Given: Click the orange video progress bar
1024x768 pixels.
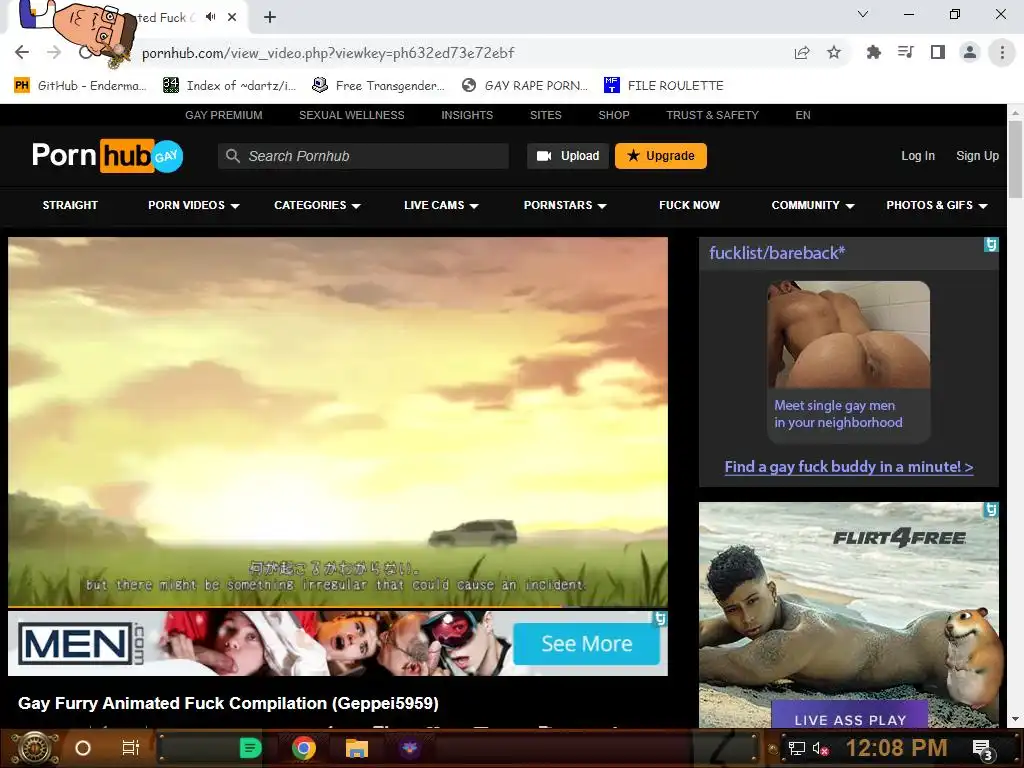Looking at the screenshot, I should (x=285, y=607).
